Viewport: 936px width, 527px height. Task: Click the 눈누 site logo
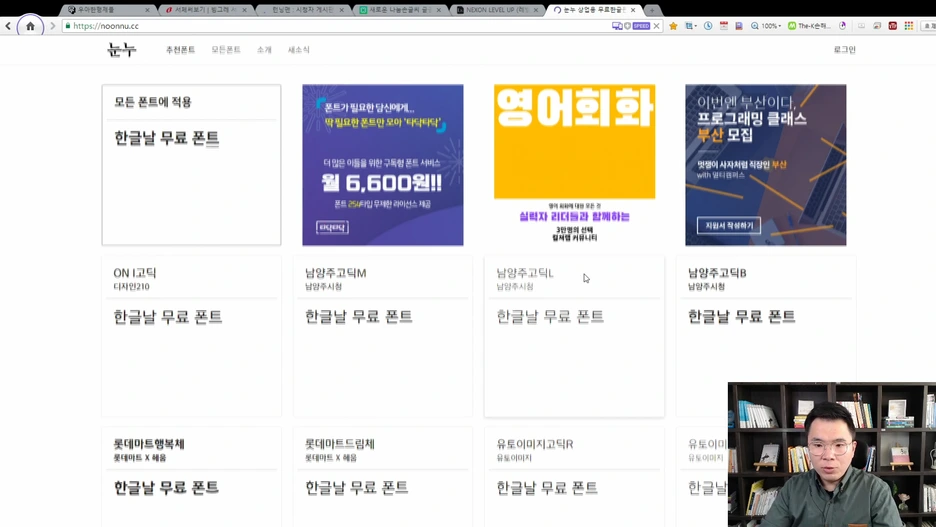tap(122, 50)
